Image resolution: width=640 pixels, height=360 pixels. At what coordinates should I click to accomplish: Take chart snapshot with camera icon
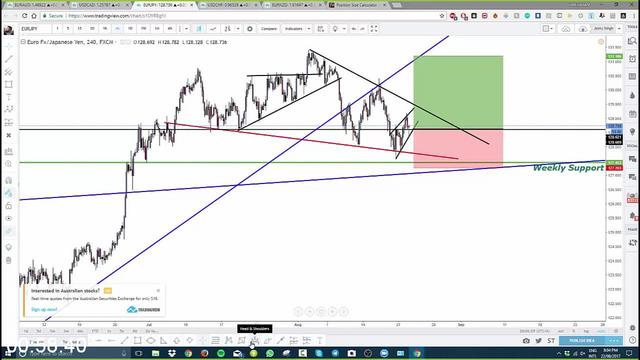pyautogui.click(x=527, y=340)
